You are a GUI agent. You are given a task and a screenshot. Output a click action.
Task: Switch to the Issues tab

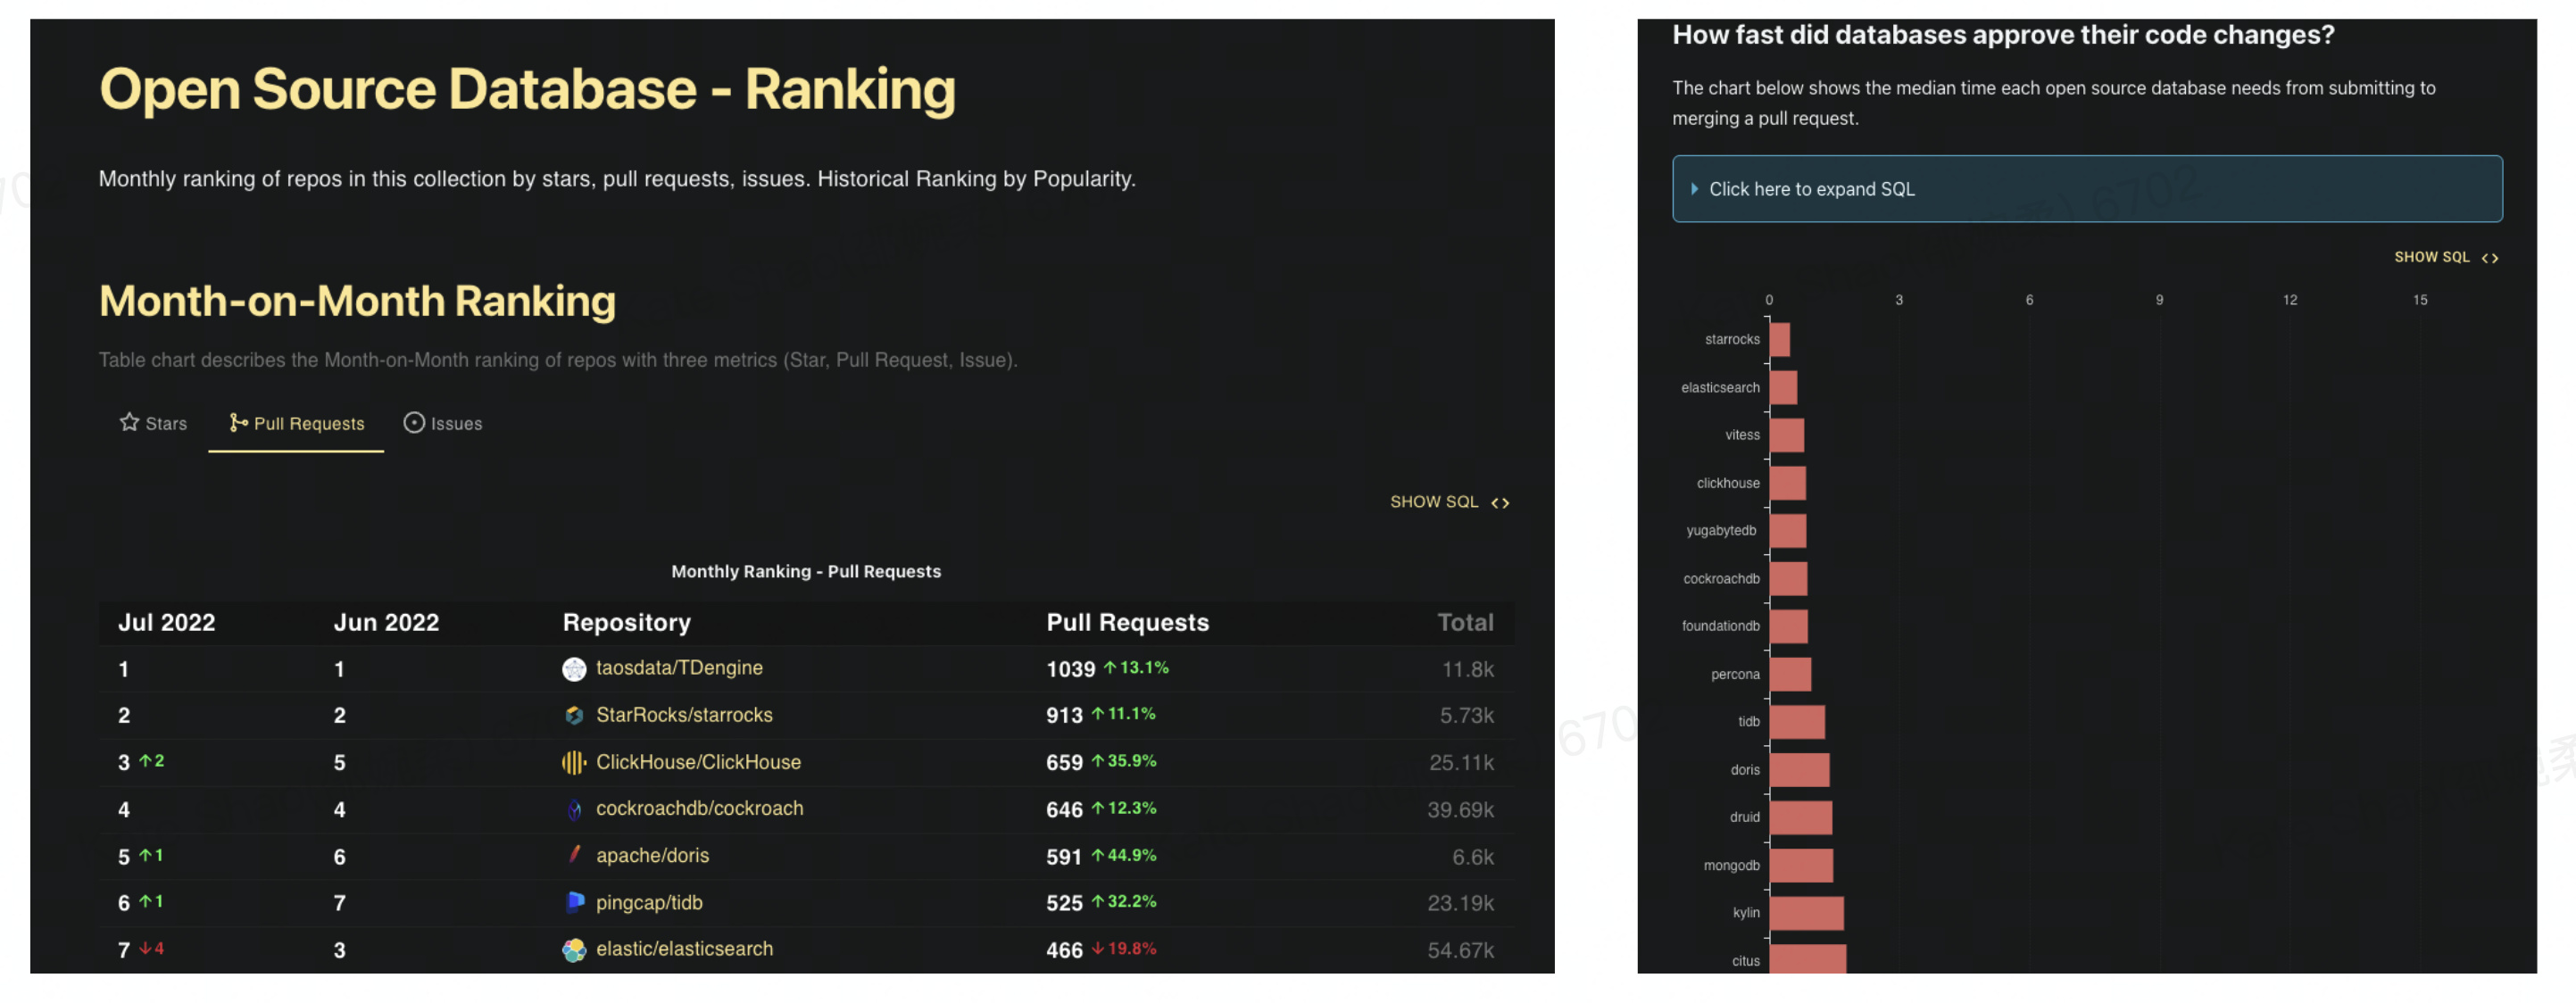coord(443,424)
